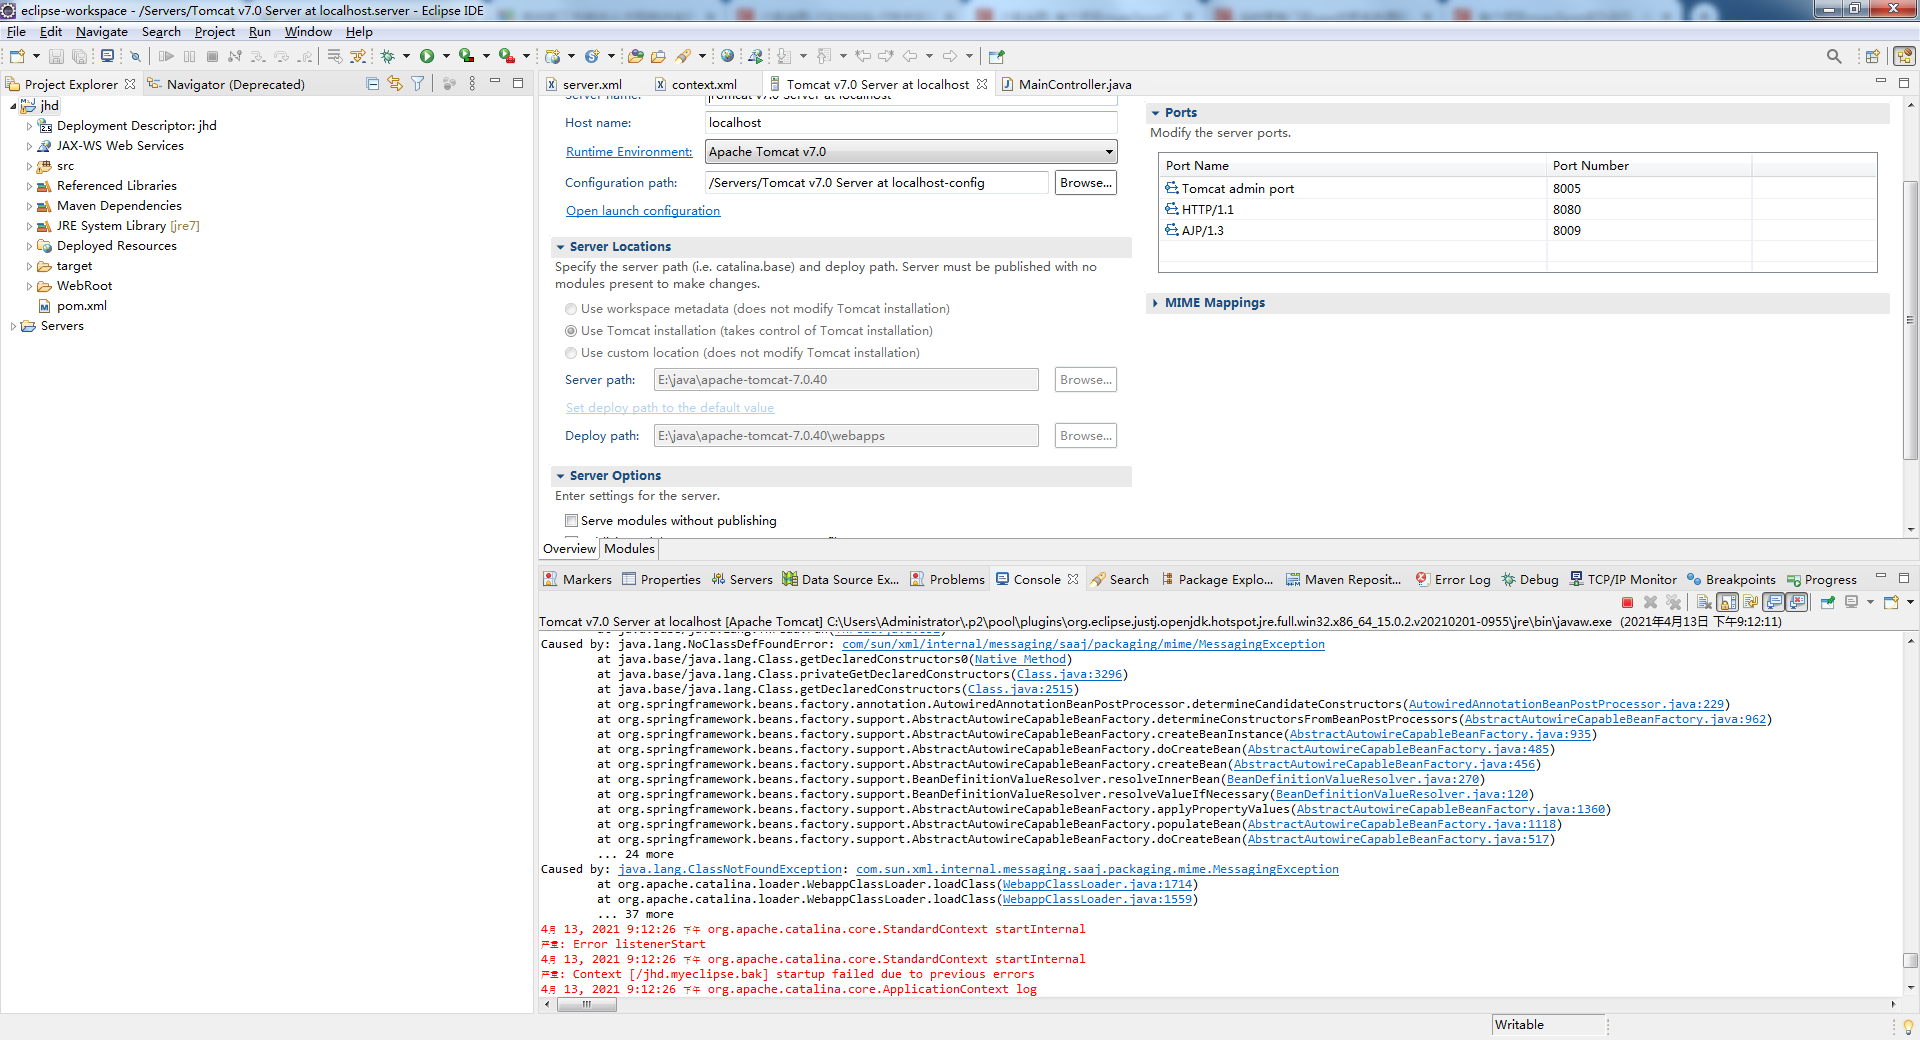Toggle Link with Editor in Project Explorer
This screenshot has width=1920, height=1040.
(395, 84)
